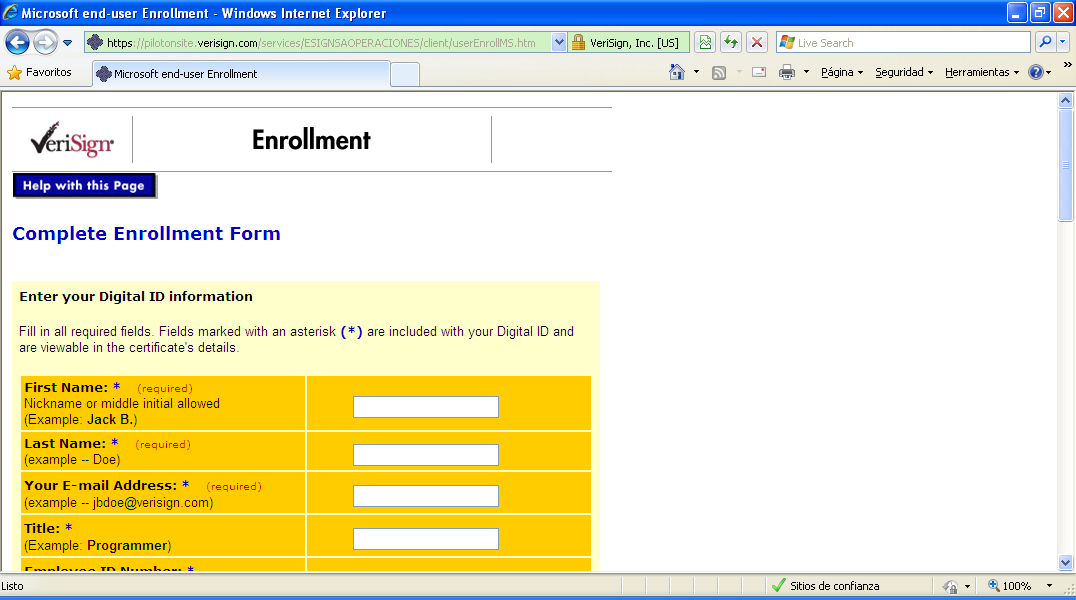This screenshot has height=600, width=1076.
Task: Open the Página menu
Action: tap(840, 72)
